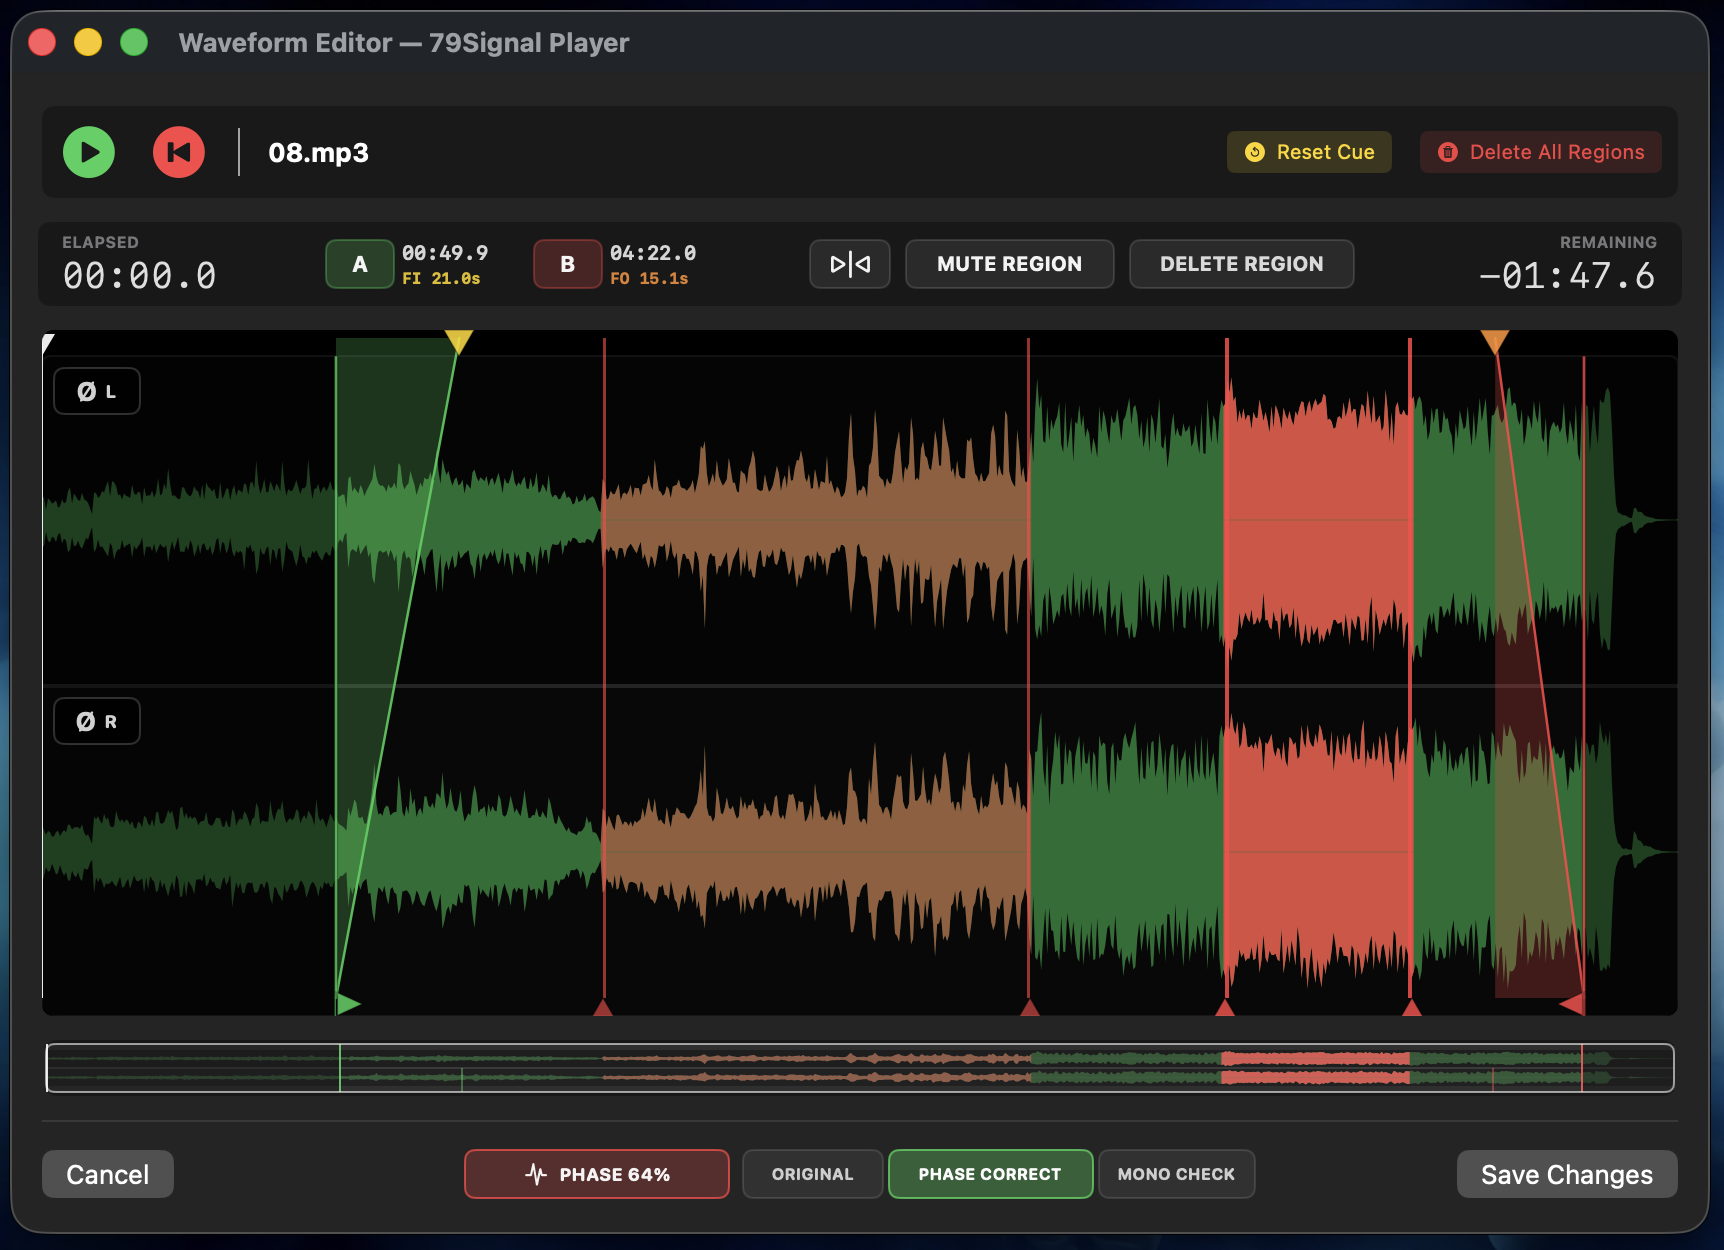Click the B time value 04:22.0
Image resolution: width=1724 pixels, height=1250 pixels.
pyautogui.click(x=653, y=253)
